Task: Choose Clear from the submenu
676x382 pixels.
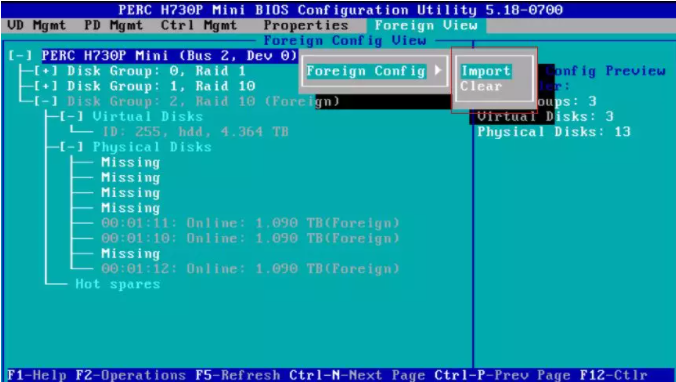Action: tap(481, 86)
